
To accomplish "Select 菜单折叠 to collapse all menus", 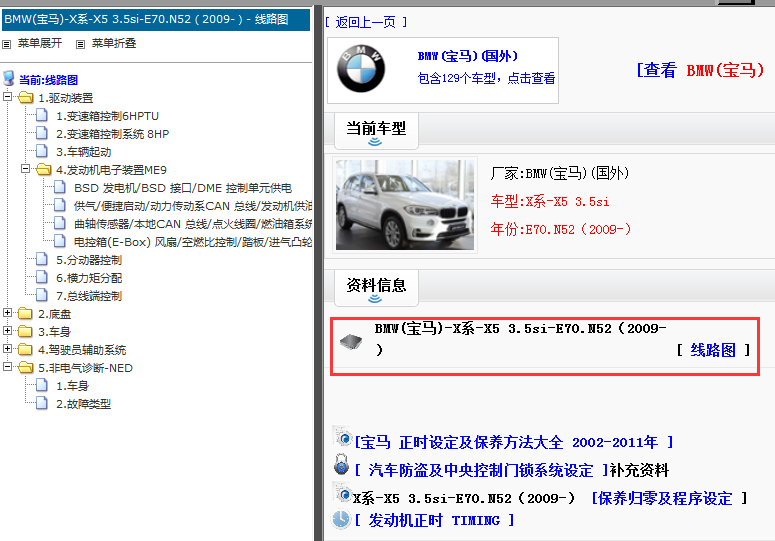I will coord(114,43).
